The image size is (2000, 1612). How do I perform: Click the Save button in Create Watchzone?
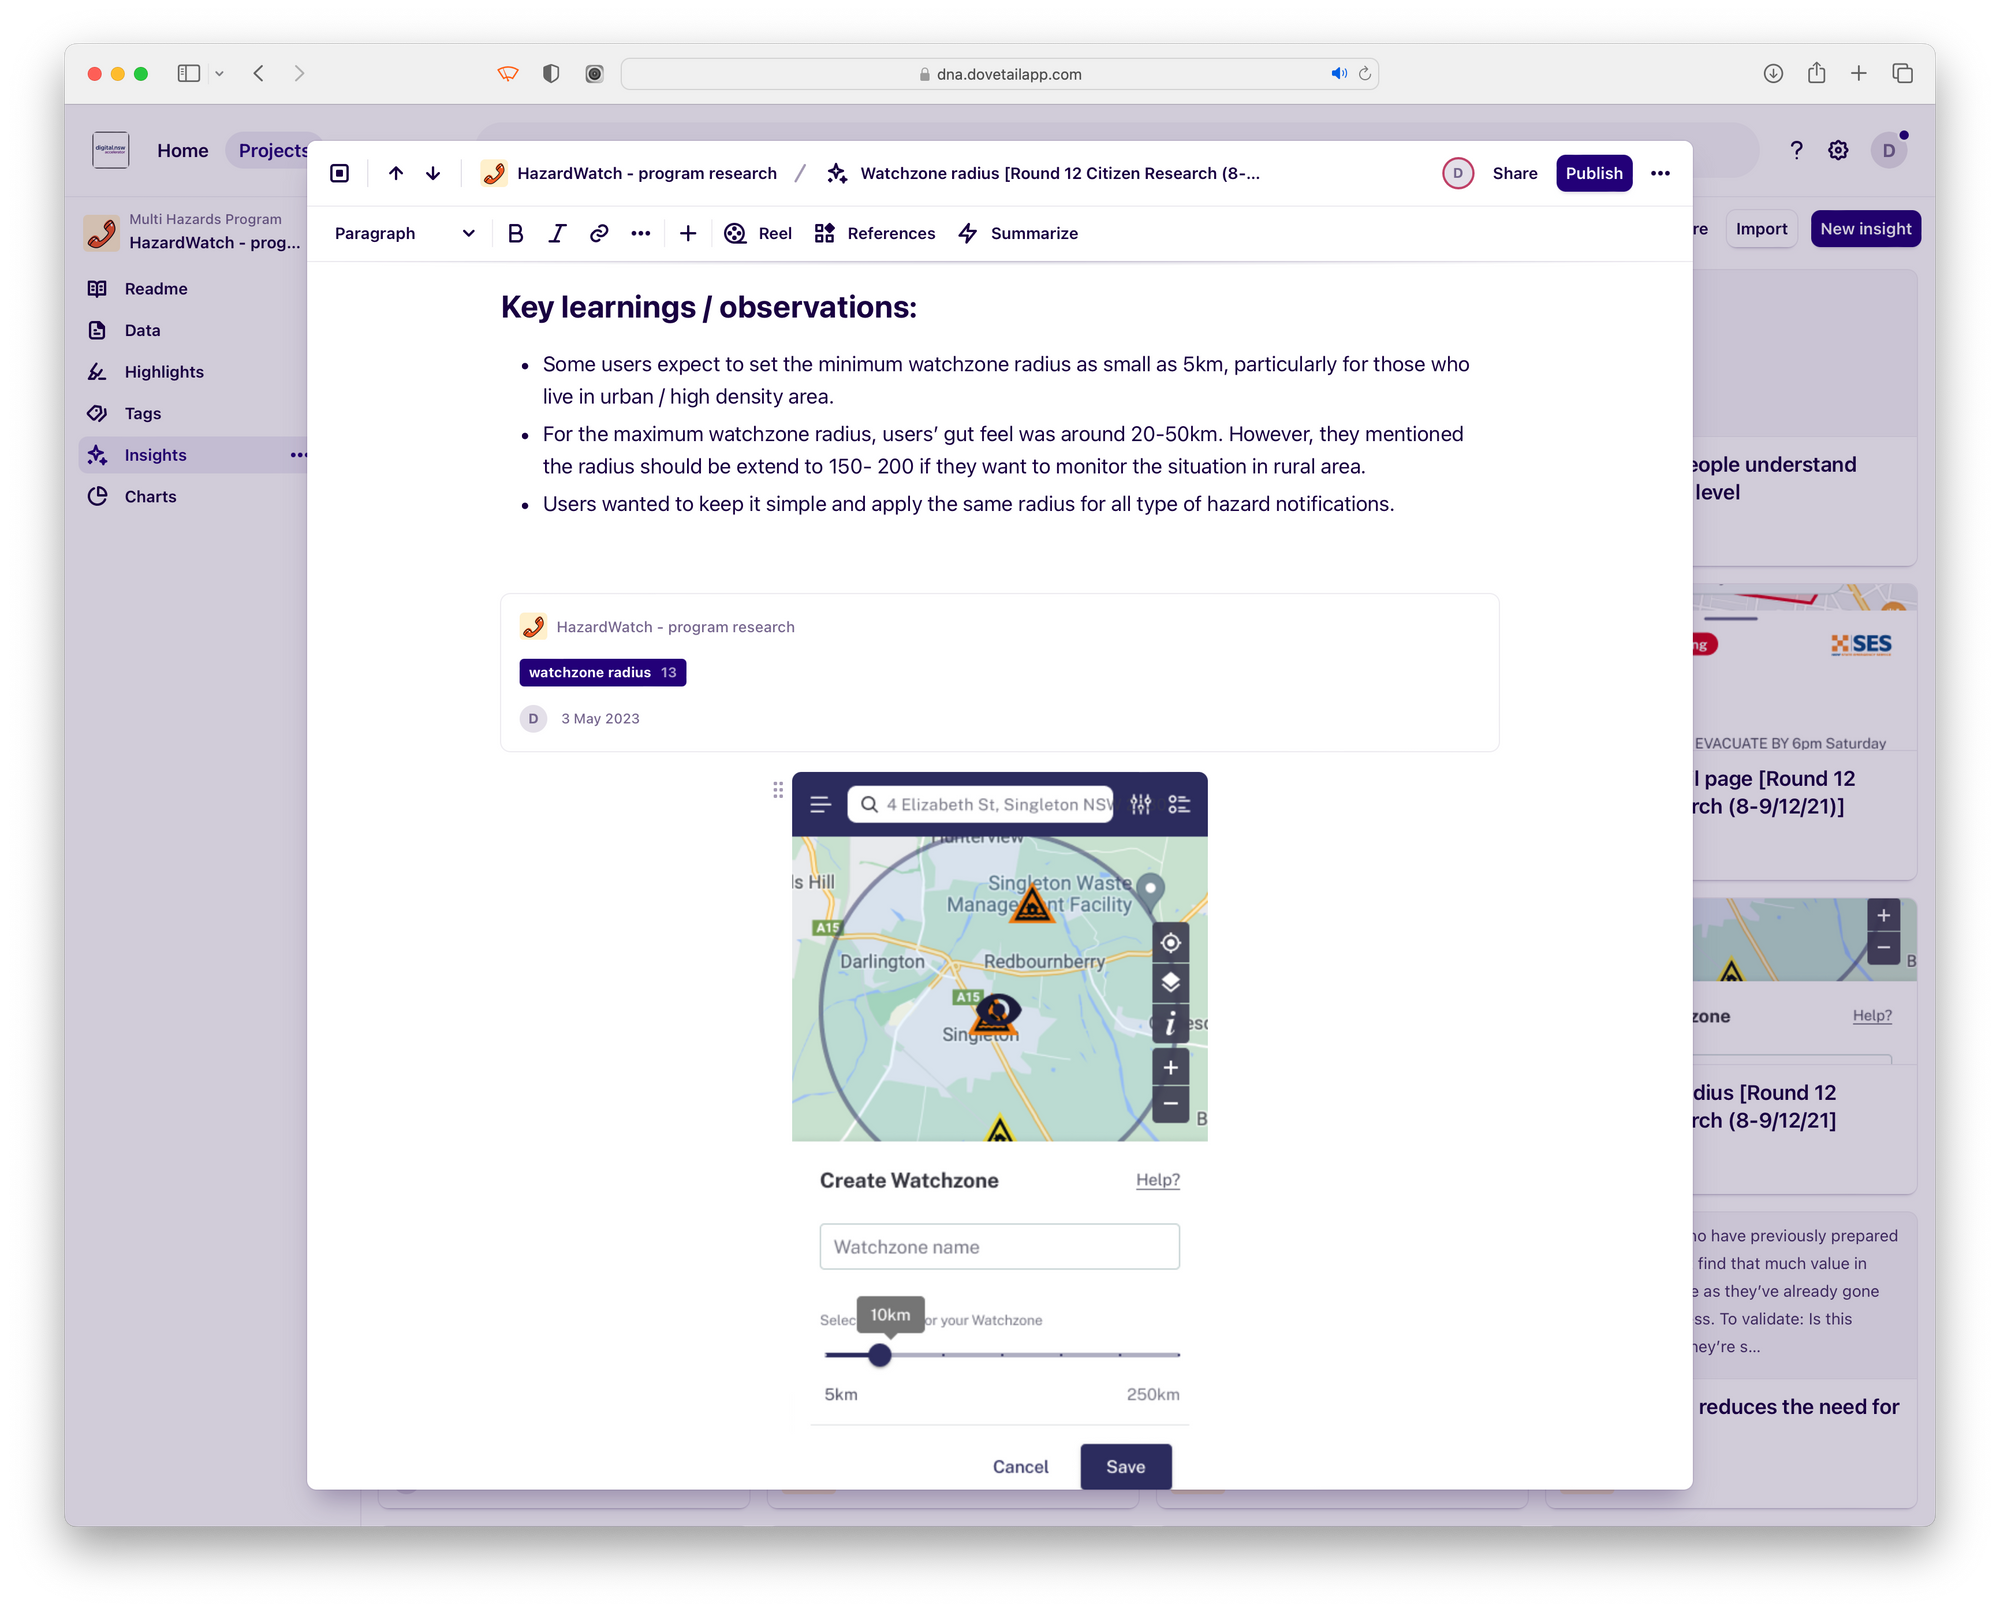(1127, 1466)
